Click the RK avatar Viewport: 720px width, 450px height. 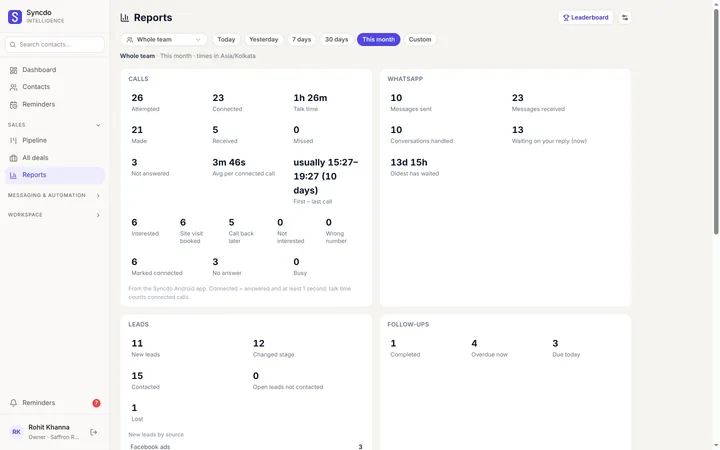(17, 432)
